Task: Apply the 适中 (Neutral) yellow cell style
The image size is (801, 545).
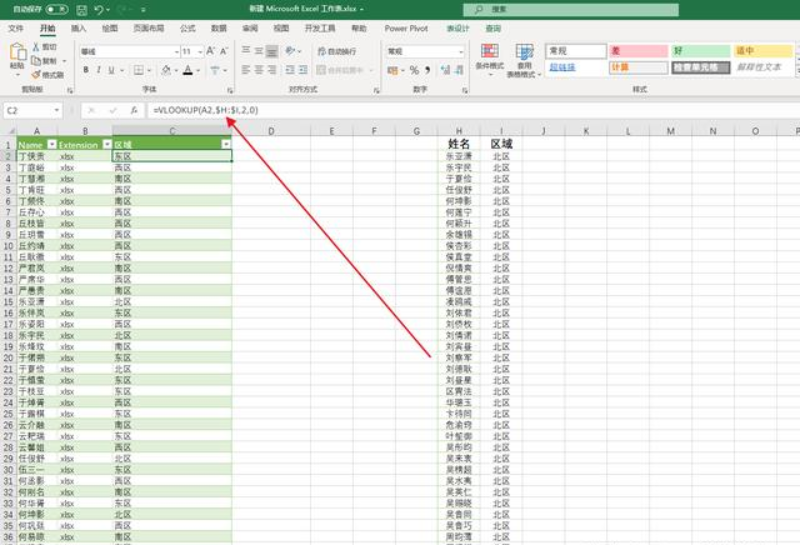Action: (763, 51)
